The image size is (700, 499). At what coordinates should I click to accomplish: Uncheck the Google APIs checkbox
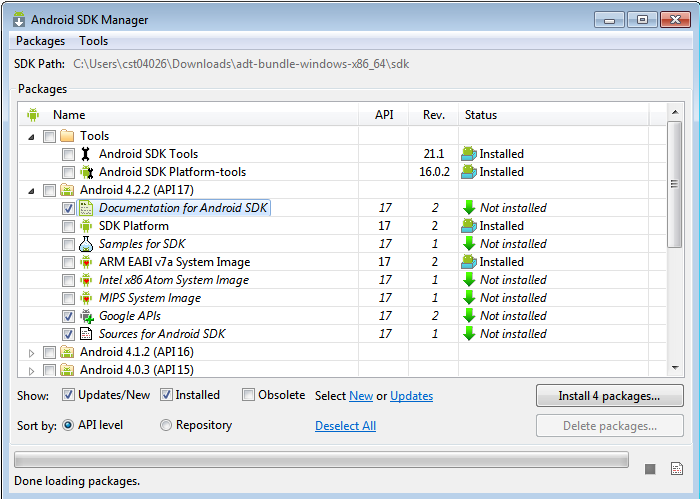[x=68, y=316]
